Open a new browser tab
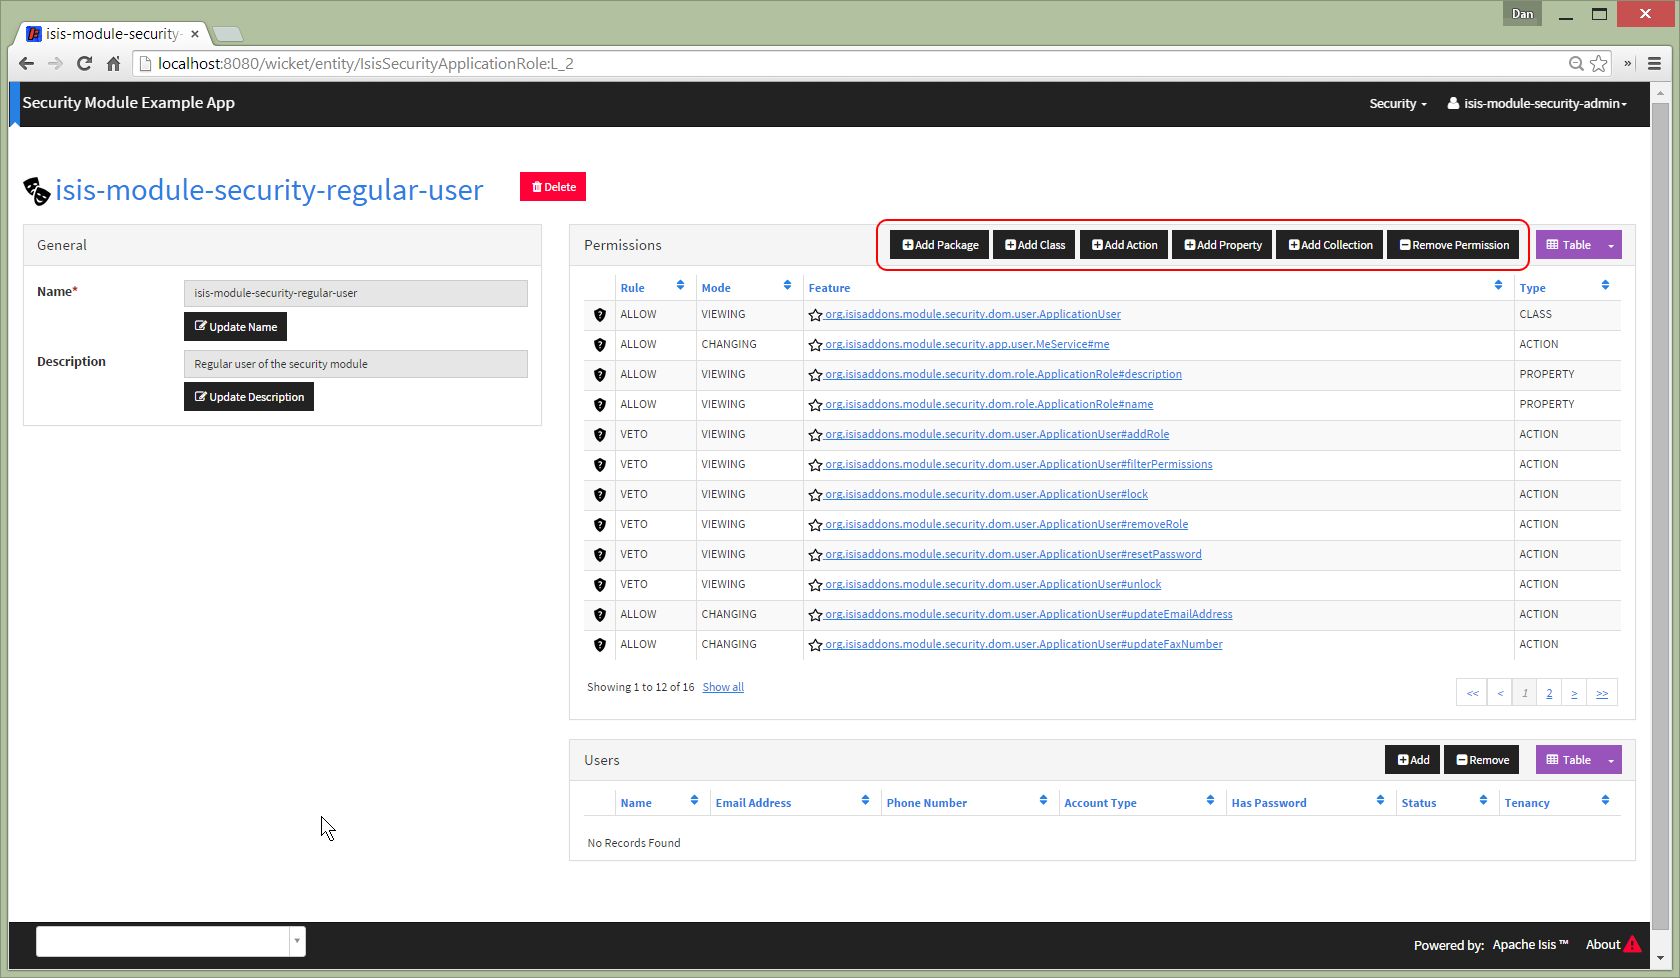The image size is (1680, 978). click(x=228, y=34)
